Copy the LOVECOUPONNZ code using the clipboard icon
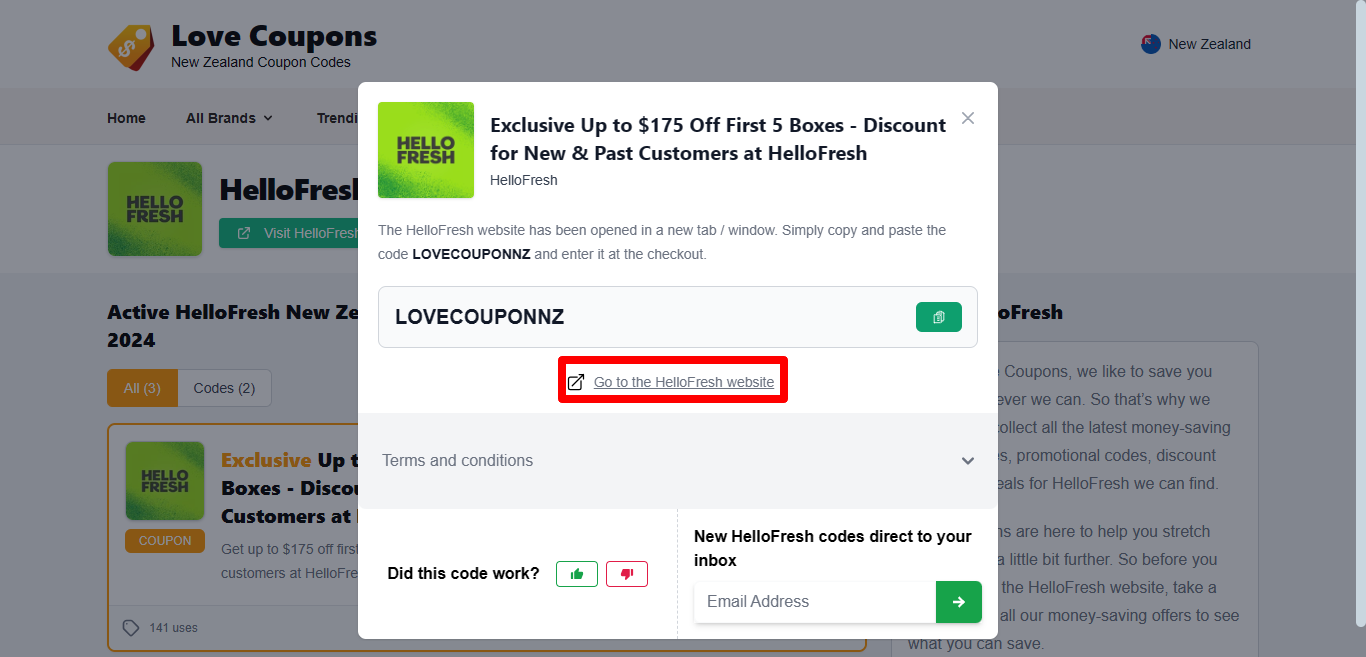Screen dimensions: 1366x657 938,317
